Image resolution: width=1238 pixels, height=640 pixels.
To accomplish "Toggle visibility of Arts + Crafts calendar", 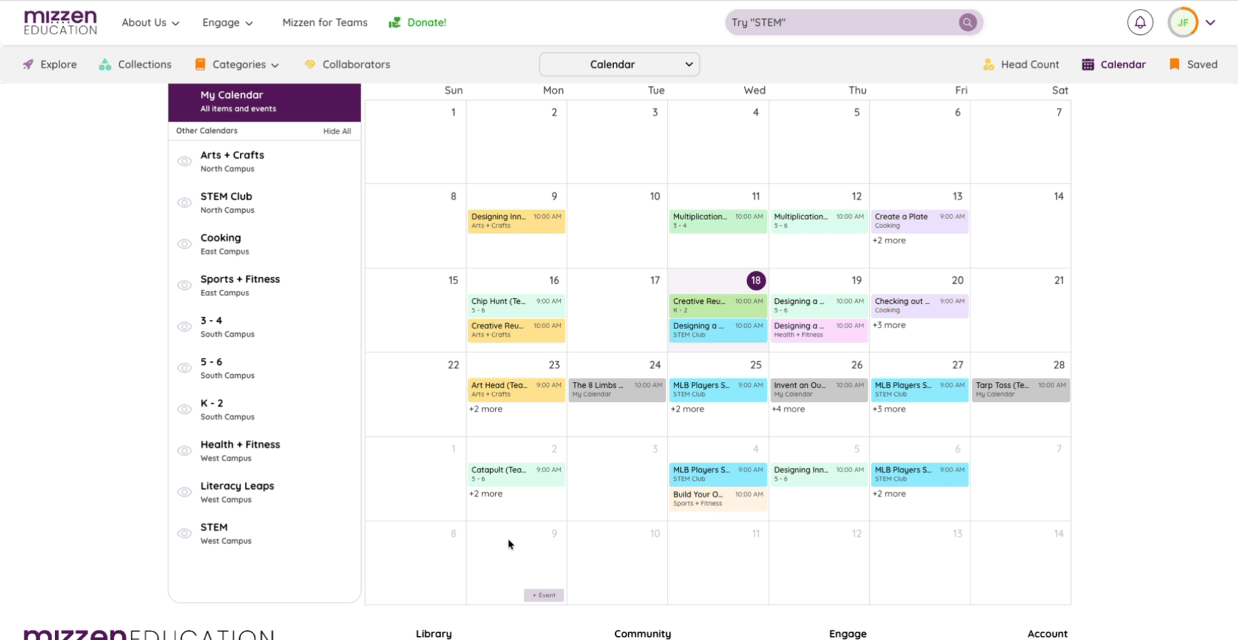I will click(184, 161).
